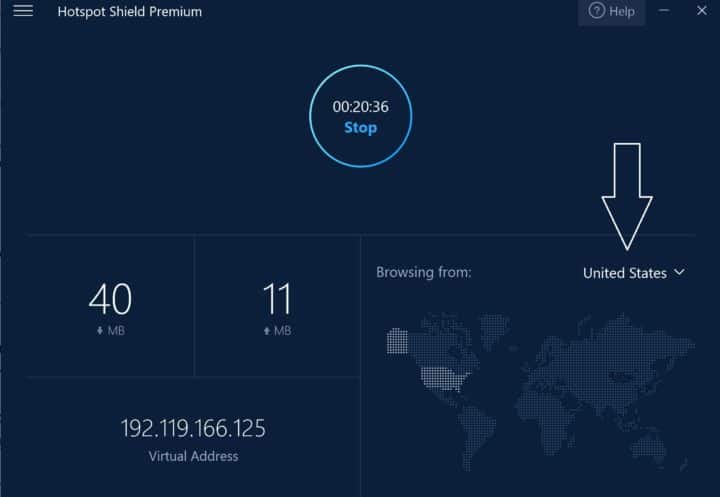Screen dimensions: 720x497
Task: Click the Virtual Address label
Action: point(193,456)
